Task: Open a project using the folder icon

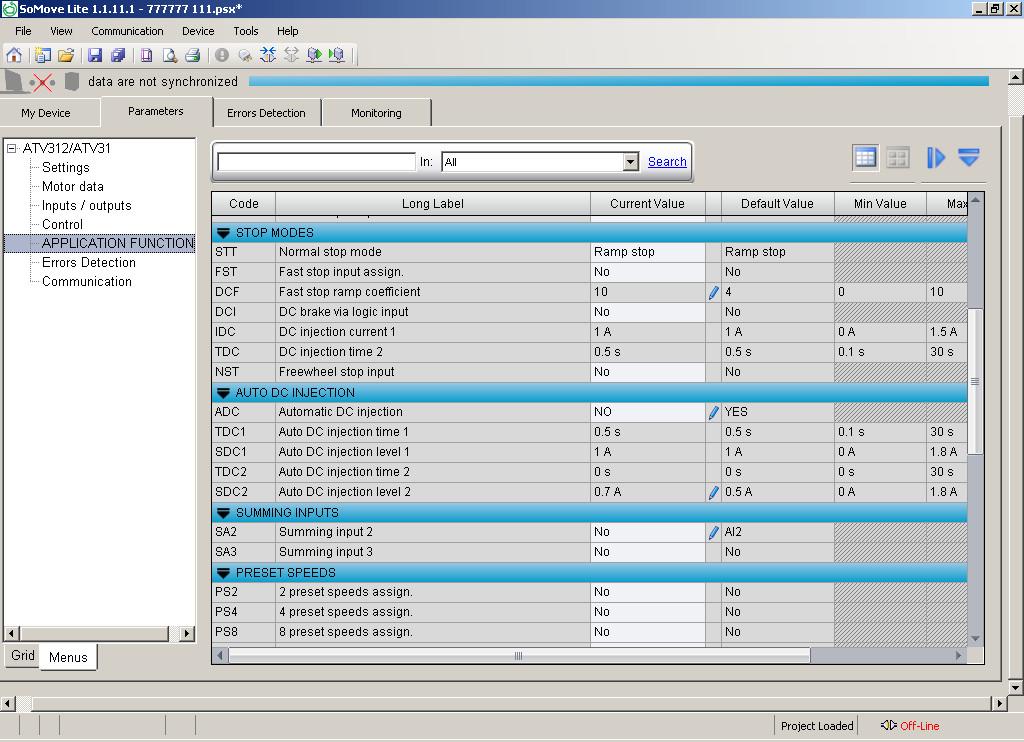Action: (65, 55)
